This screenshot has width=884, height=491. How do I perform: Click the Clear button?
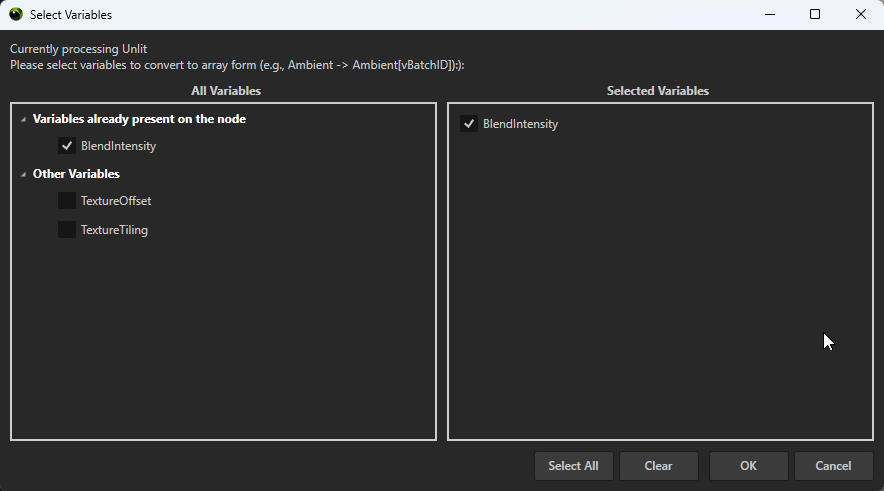click(x=658, y=466)
